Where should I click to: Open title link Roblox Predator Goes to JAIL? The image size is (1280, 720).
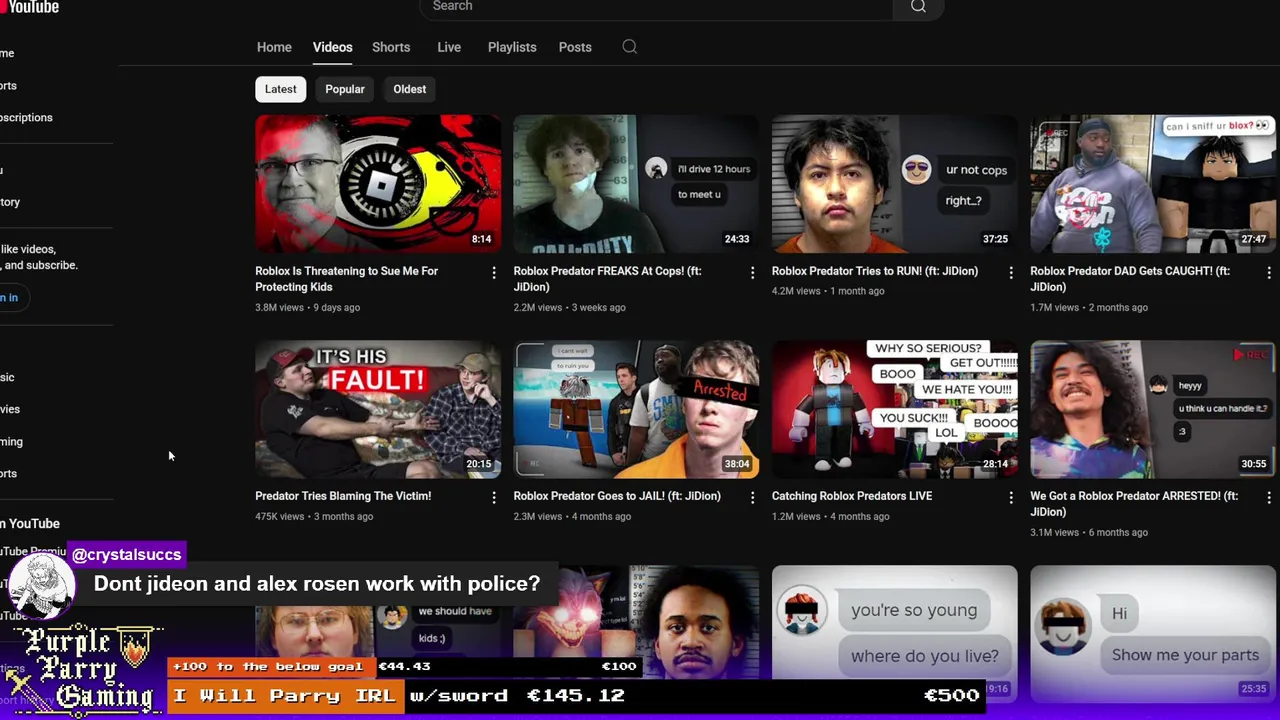click(617, 496)
